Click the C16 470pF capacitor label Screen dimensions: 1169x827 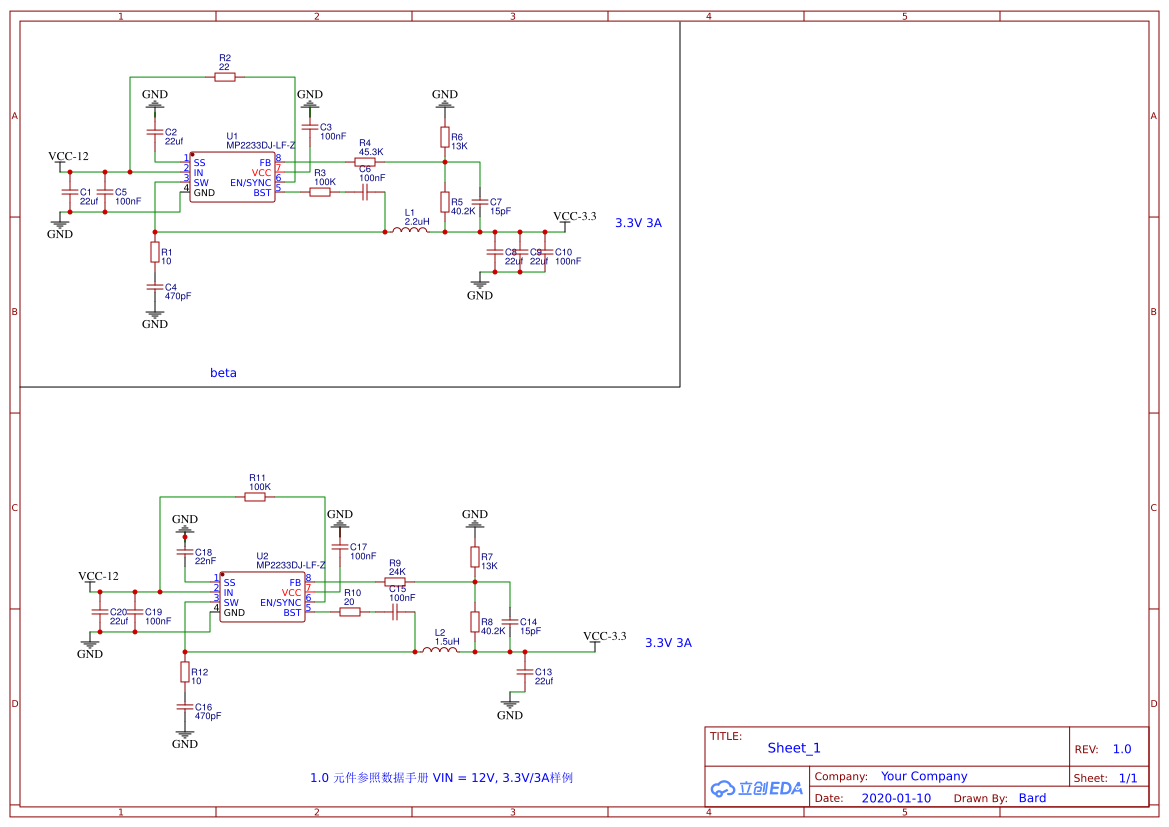(x=208, y=711)
